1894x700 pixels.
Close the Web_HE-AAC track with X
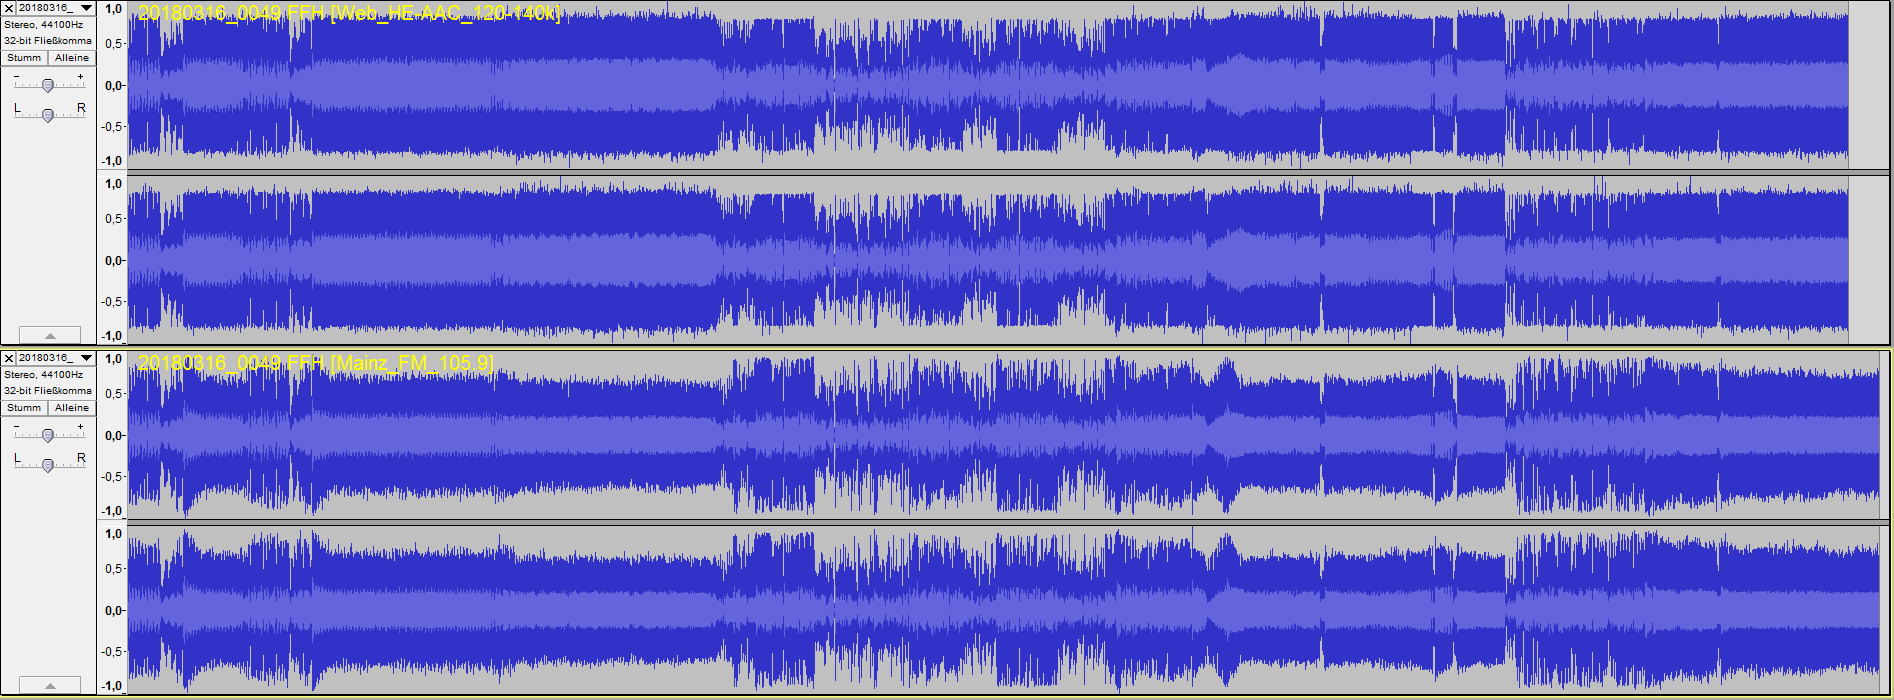(9, 8)
